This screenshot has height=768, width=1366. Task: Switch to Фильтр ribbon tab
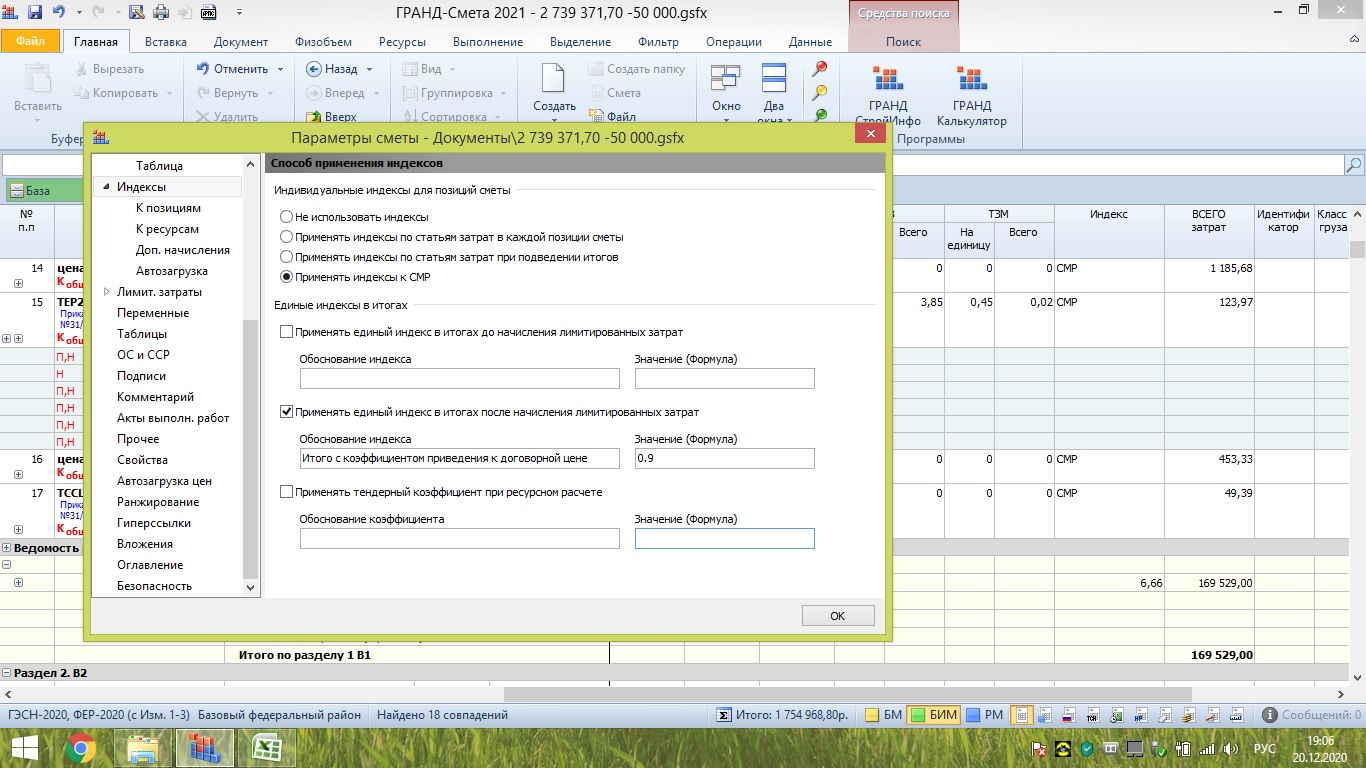[x=657, y=42]
